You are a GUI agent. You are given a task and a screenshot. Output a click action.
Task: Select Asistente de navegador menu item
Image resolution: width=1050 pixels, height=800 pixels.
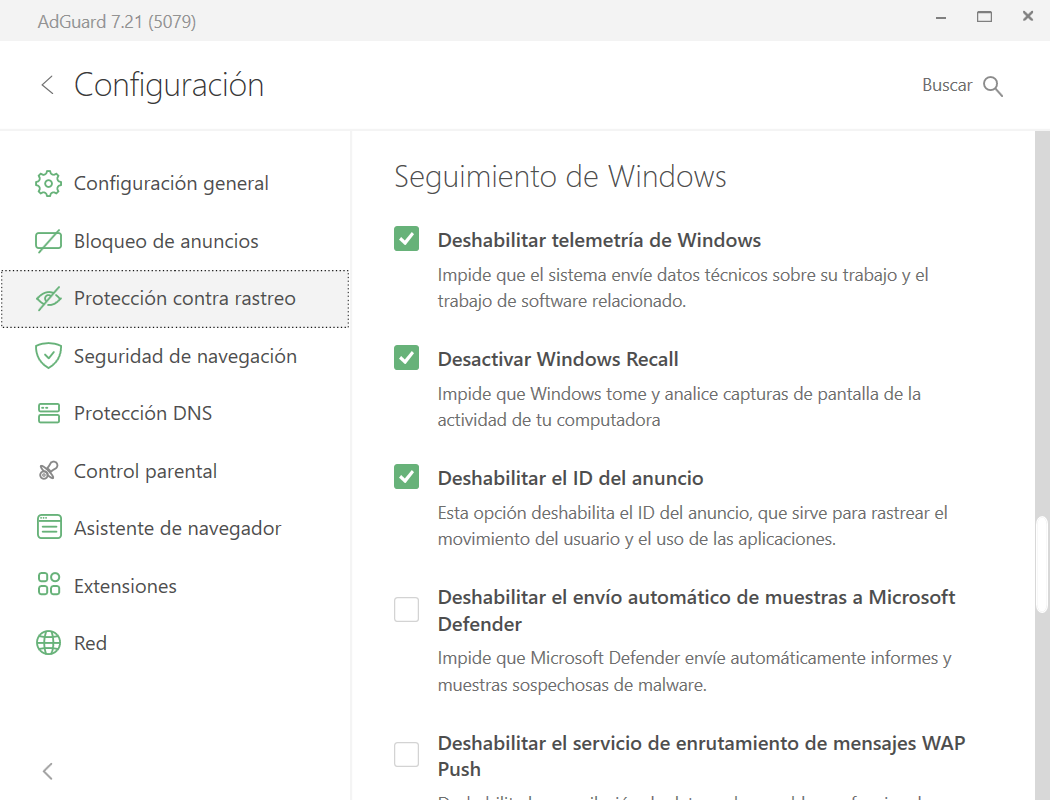[175, 528]
